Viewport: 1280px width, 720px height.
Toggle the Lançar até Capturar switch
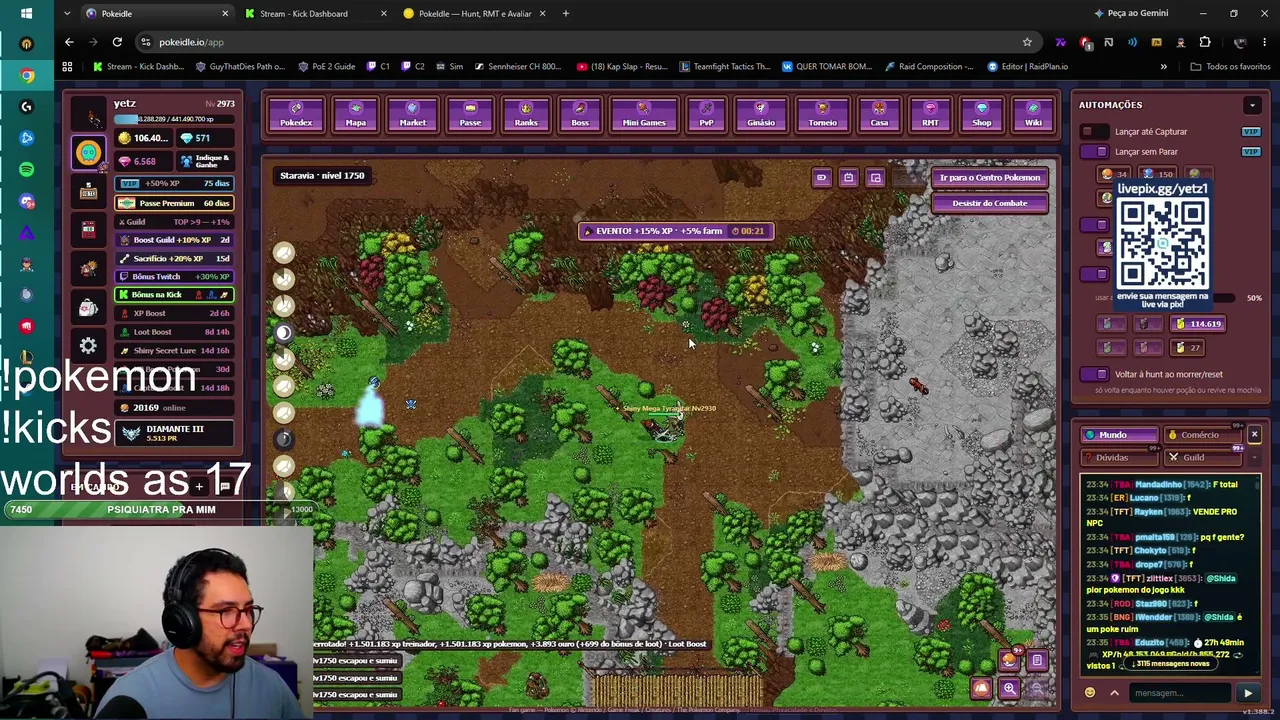pyautogui.click(x=1095, y=131)
